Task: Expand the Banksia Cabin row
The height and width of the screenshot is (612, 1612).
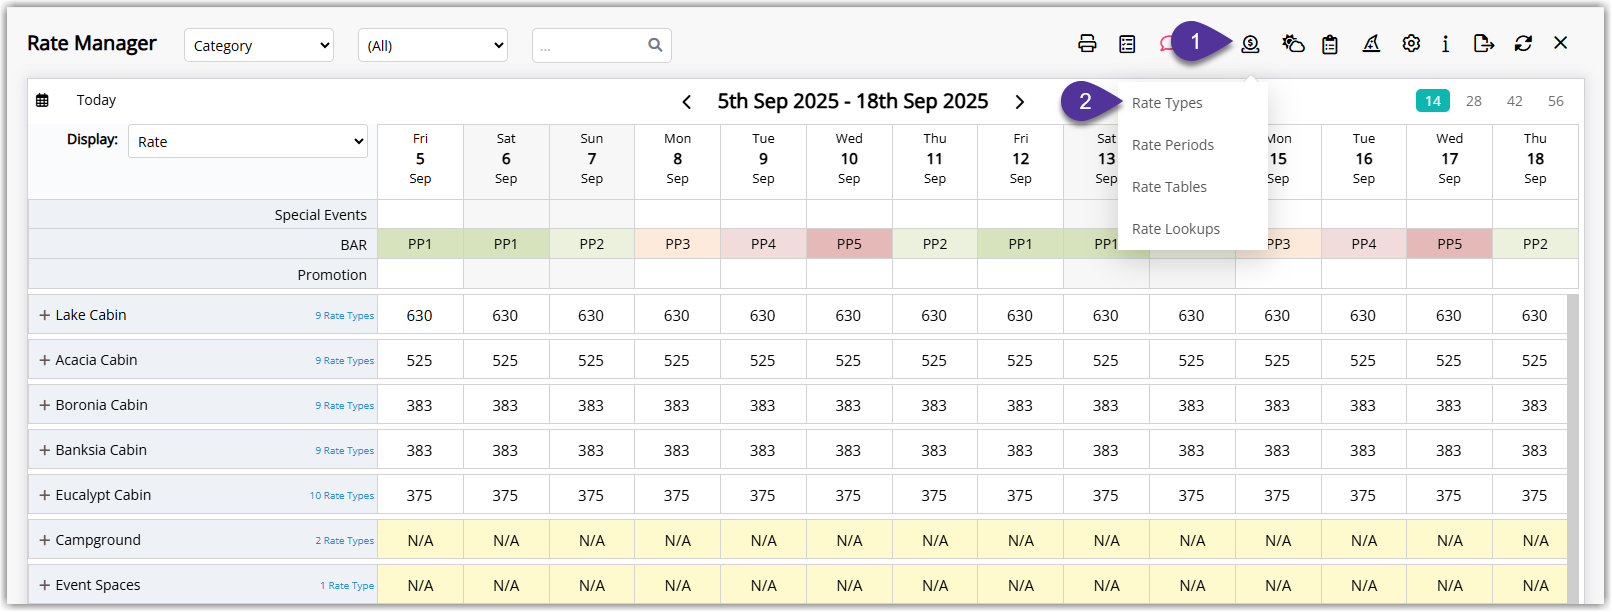Action: point(44,450)
